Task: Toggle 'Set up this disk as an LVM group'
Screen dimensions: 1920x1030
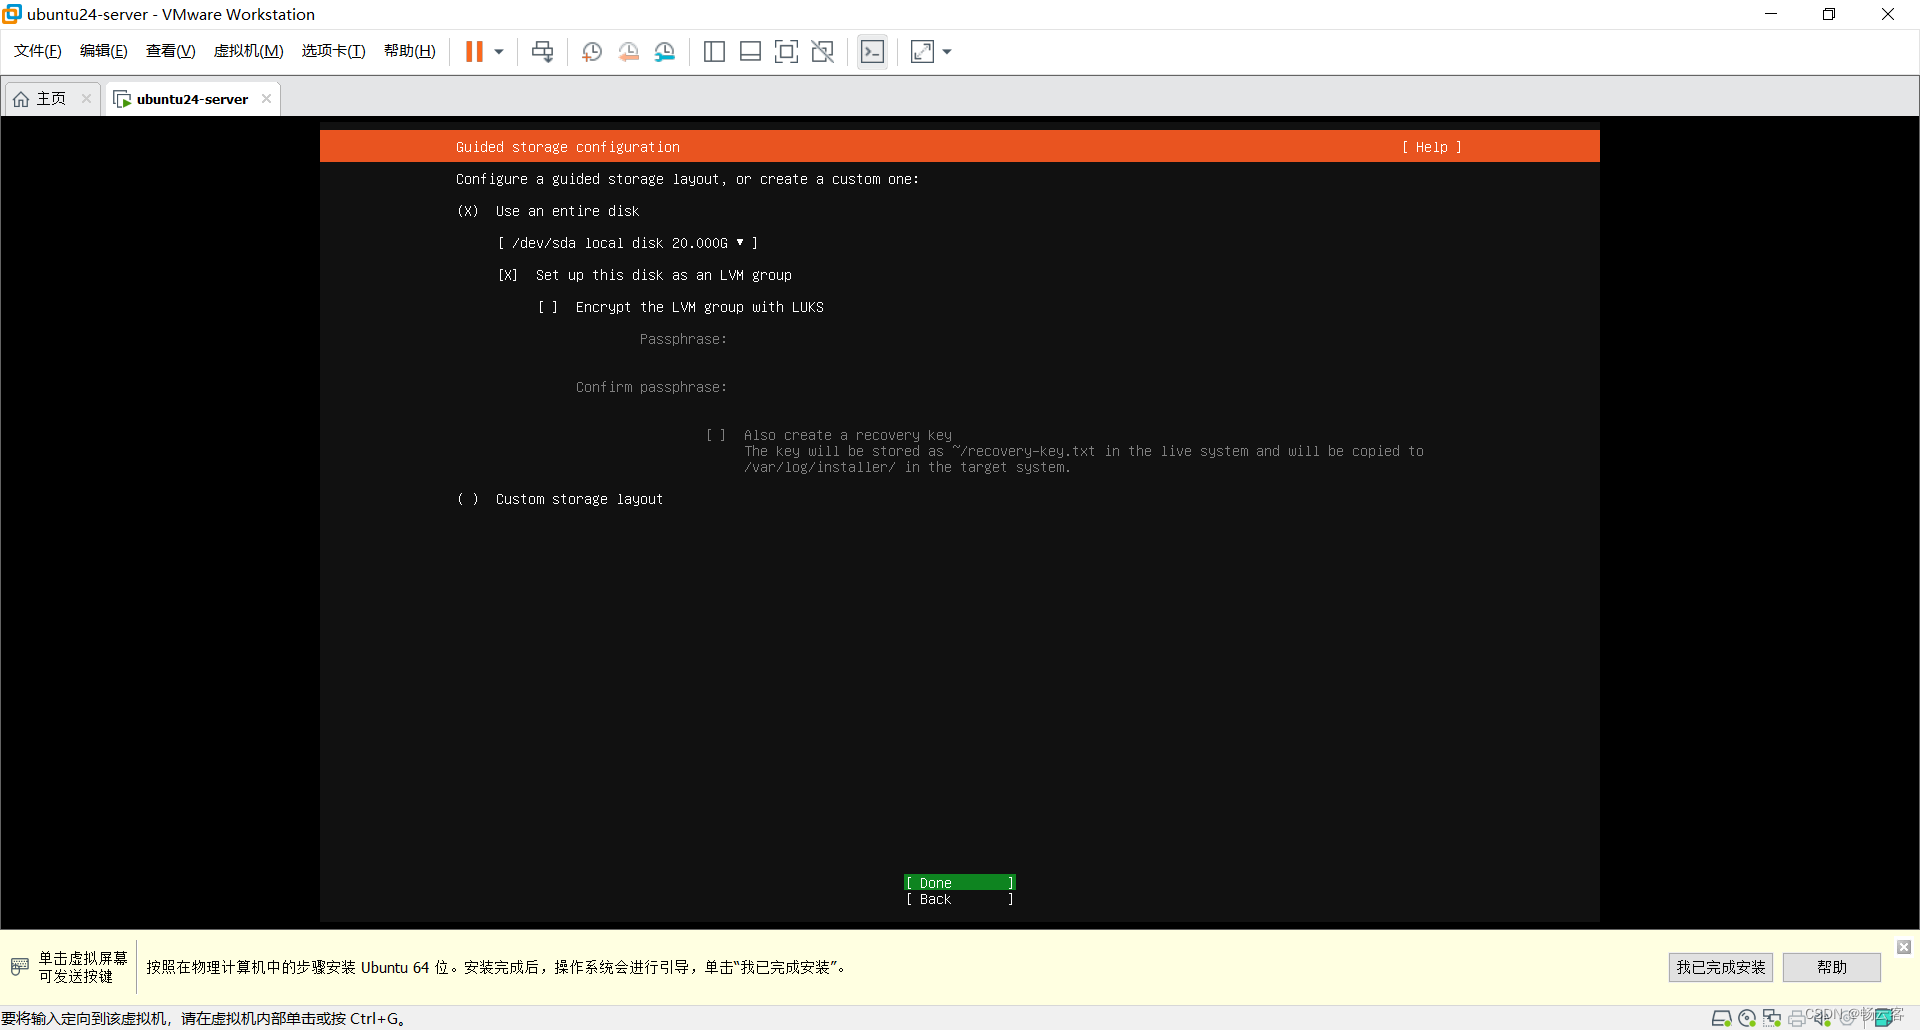Action: (x=508, y=275)
